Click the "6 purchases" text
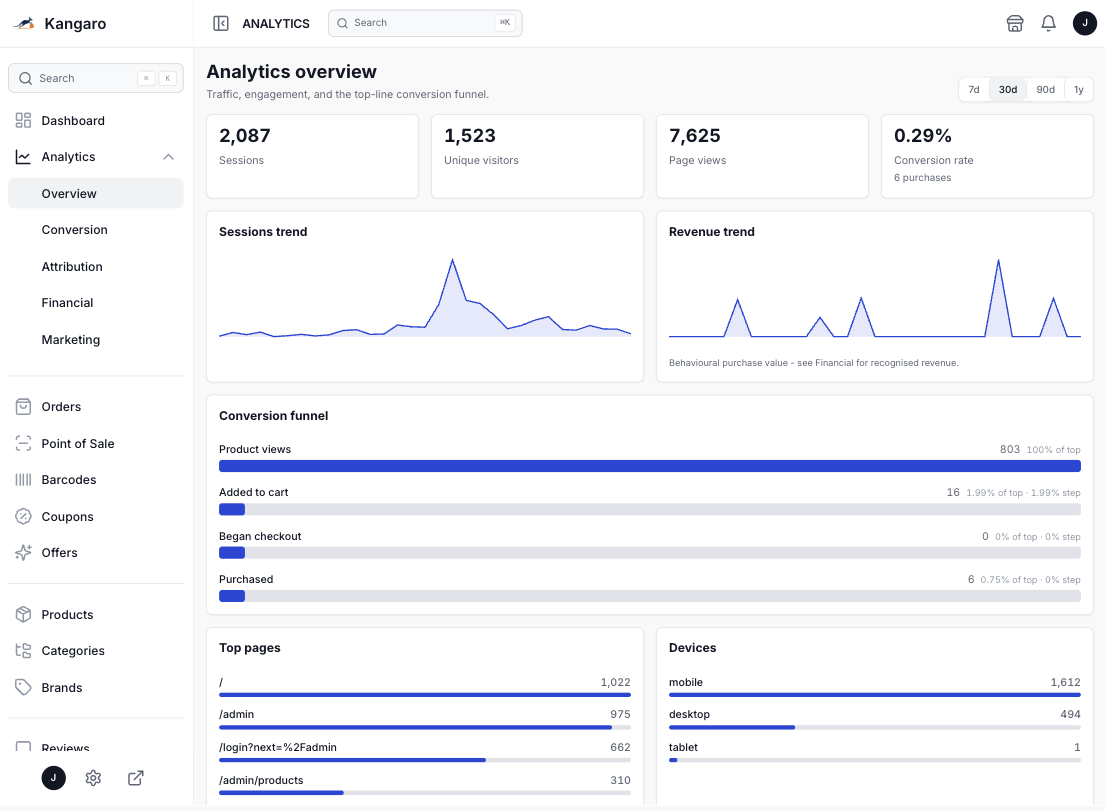This screenshot has height=811, width=1105. click(922, 178)
